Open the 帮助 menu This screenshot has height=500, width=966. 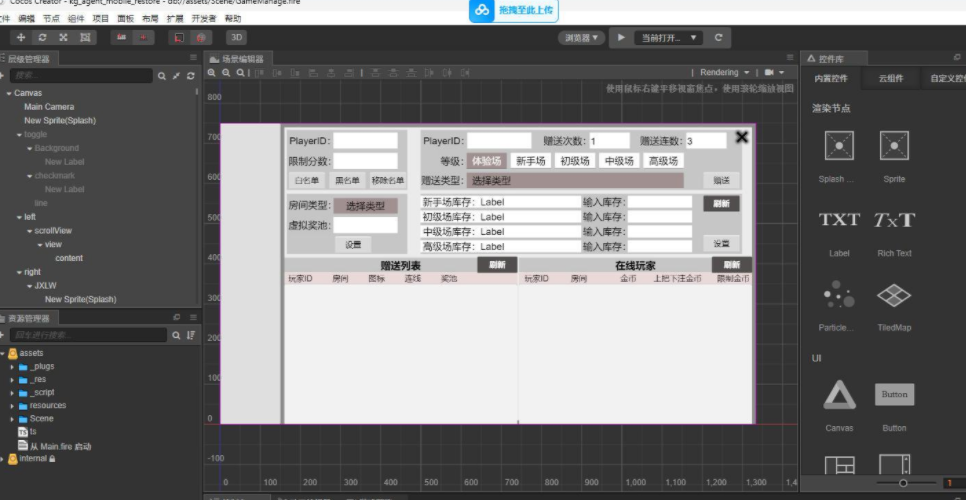(233, 19)
